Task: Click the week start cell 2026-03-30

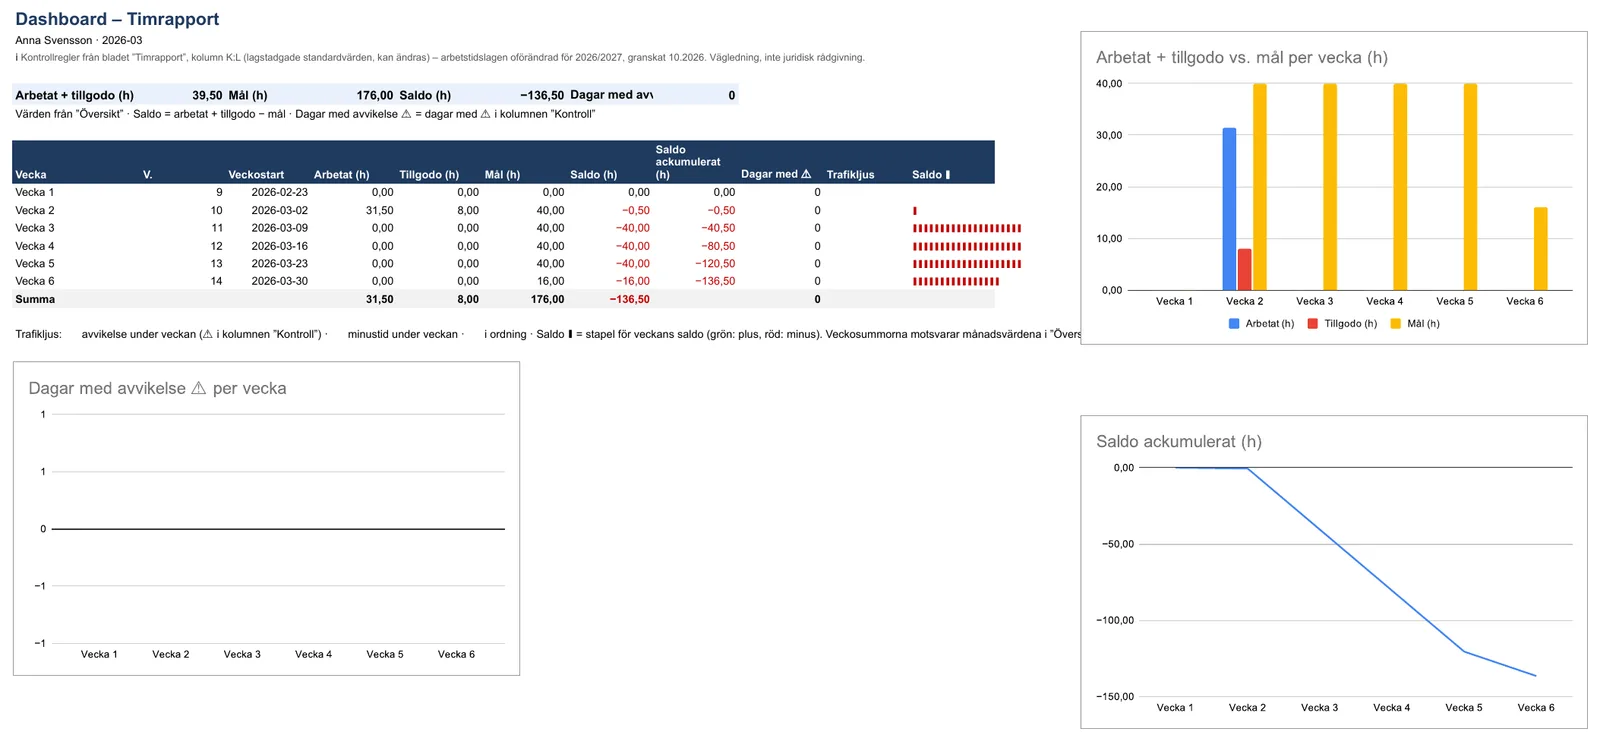Action: (x=280, y=282)
